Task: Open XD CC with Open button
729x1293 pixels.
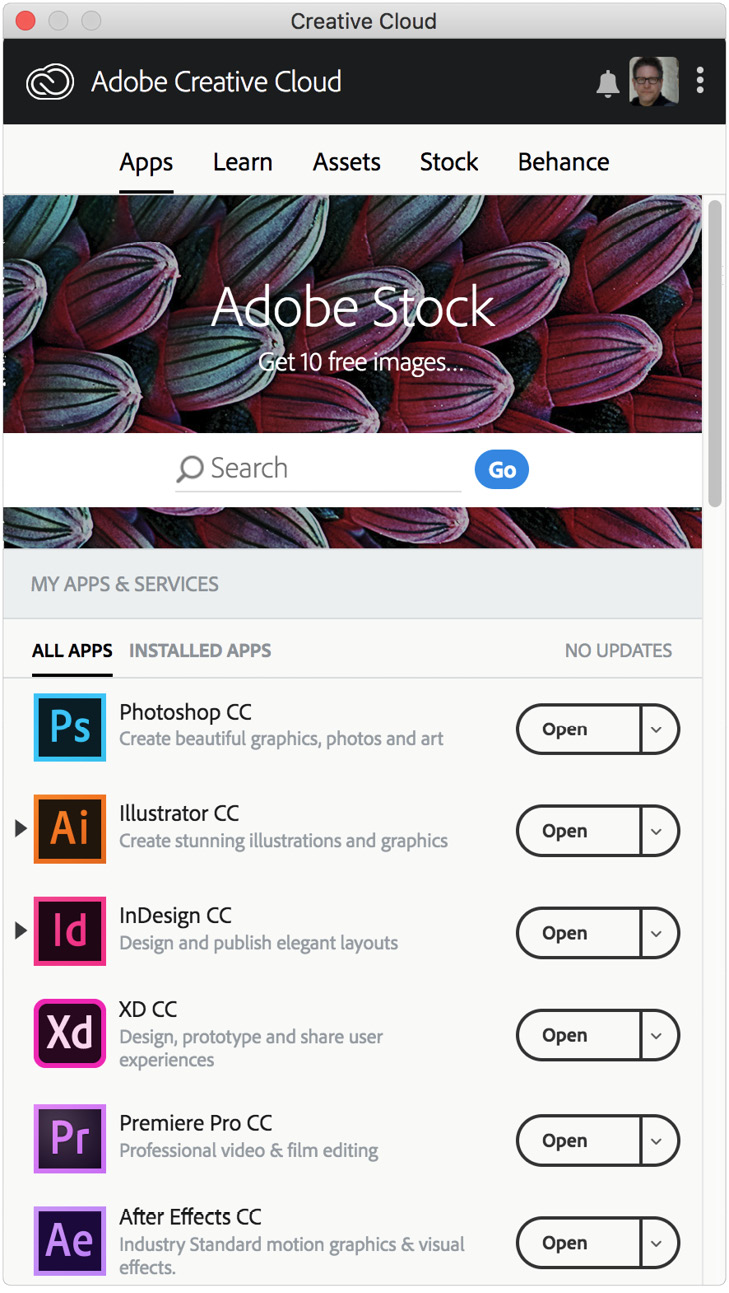Action: coord(577,1035)
